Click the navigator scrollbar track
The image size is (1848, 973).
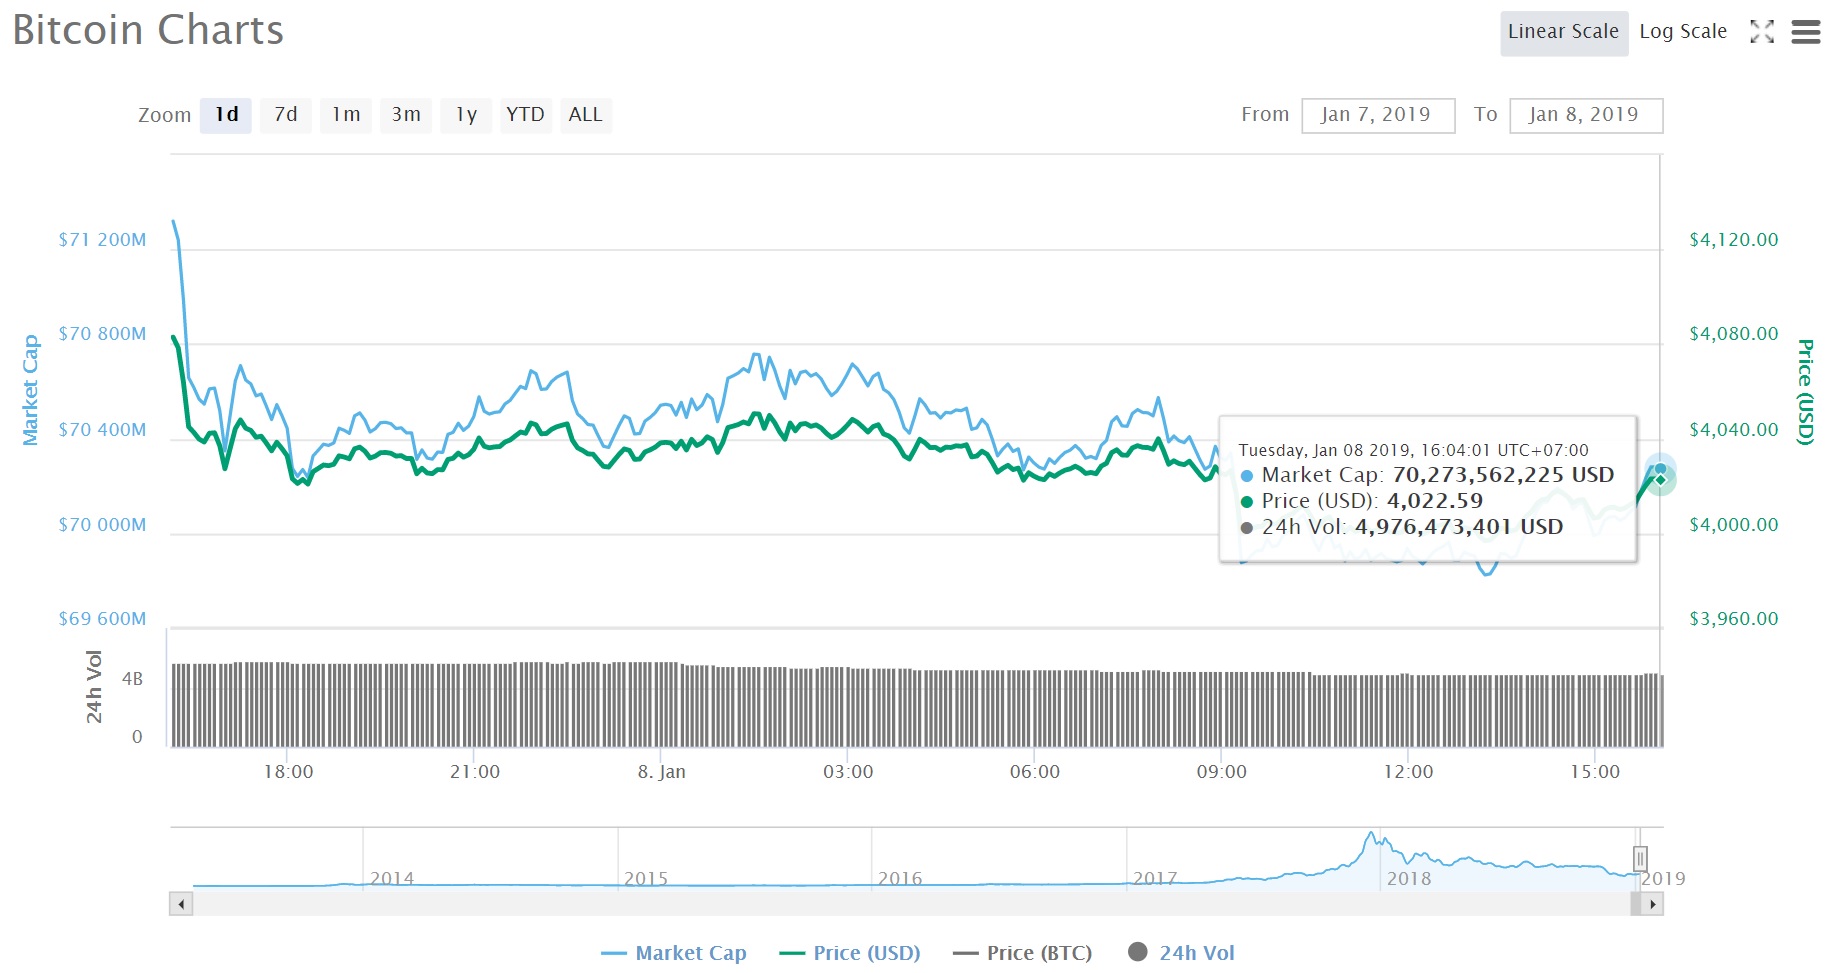910,905
